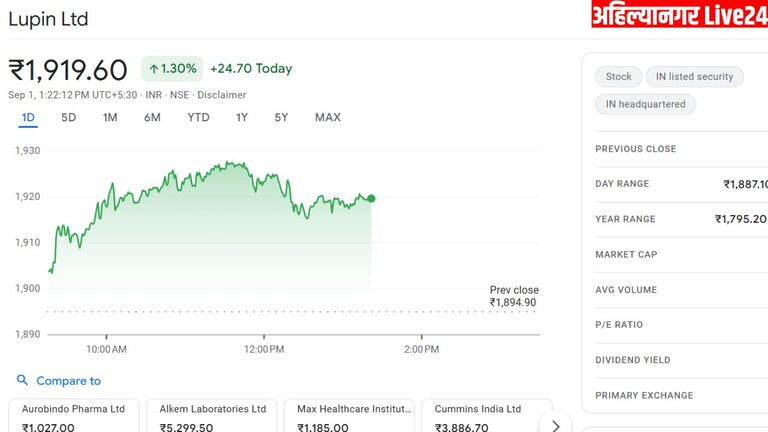Click the Compare to search icon
The image size is (768, 432).
tap(22, 381)
